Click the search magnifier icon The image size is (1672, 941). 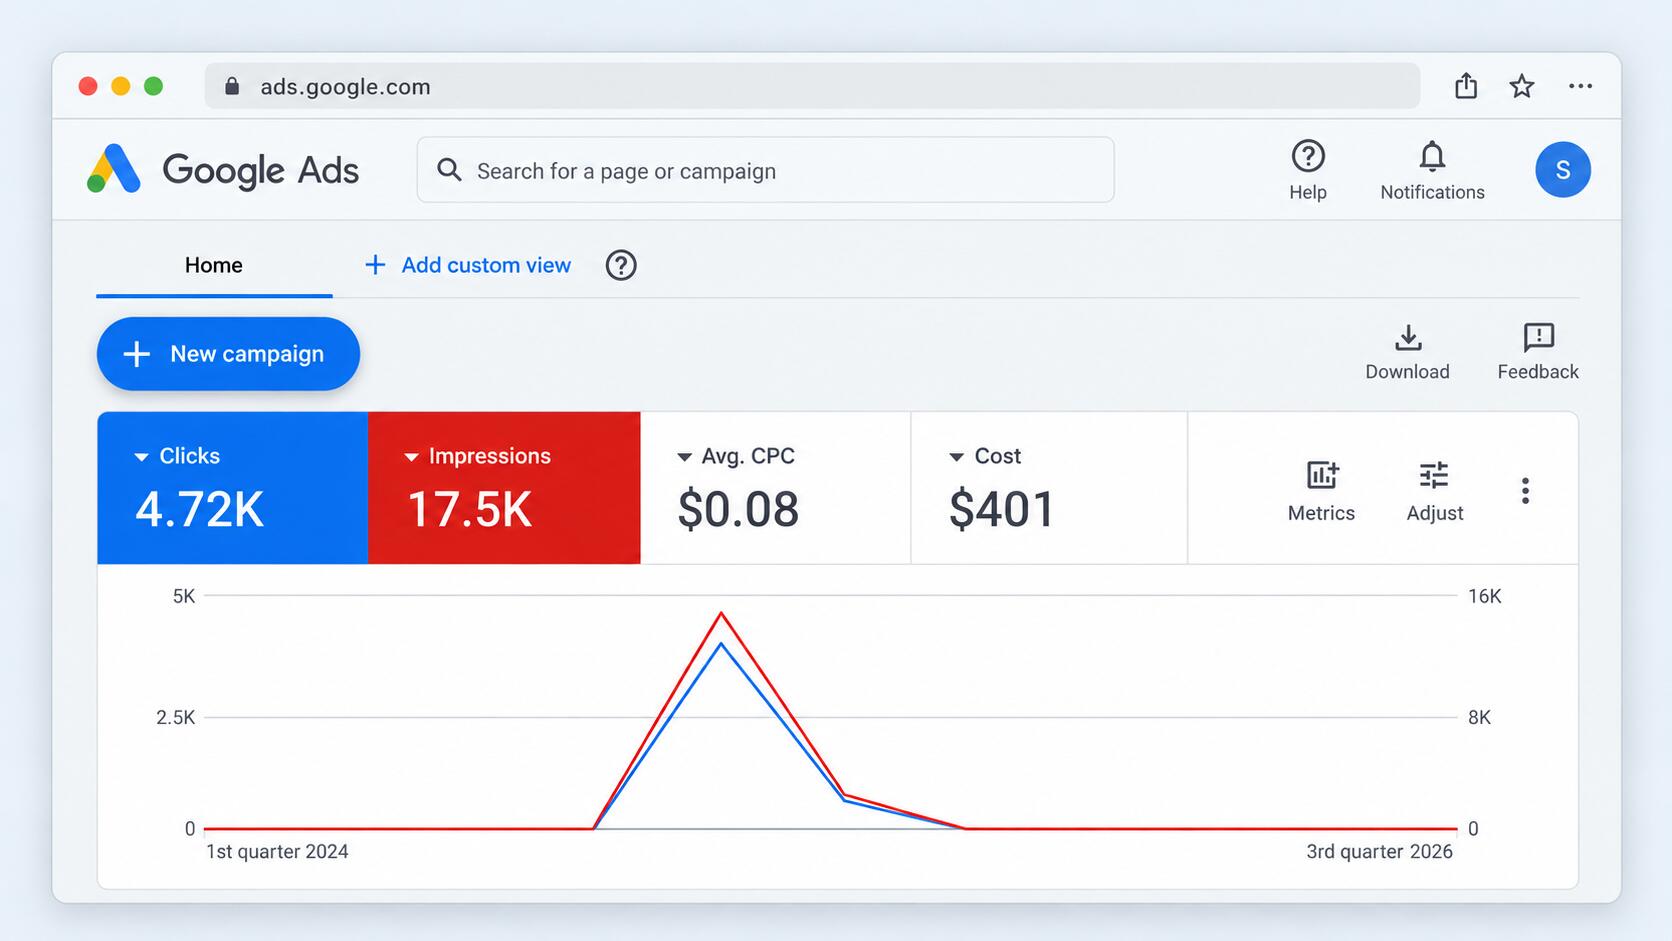[x=449, y=170]
